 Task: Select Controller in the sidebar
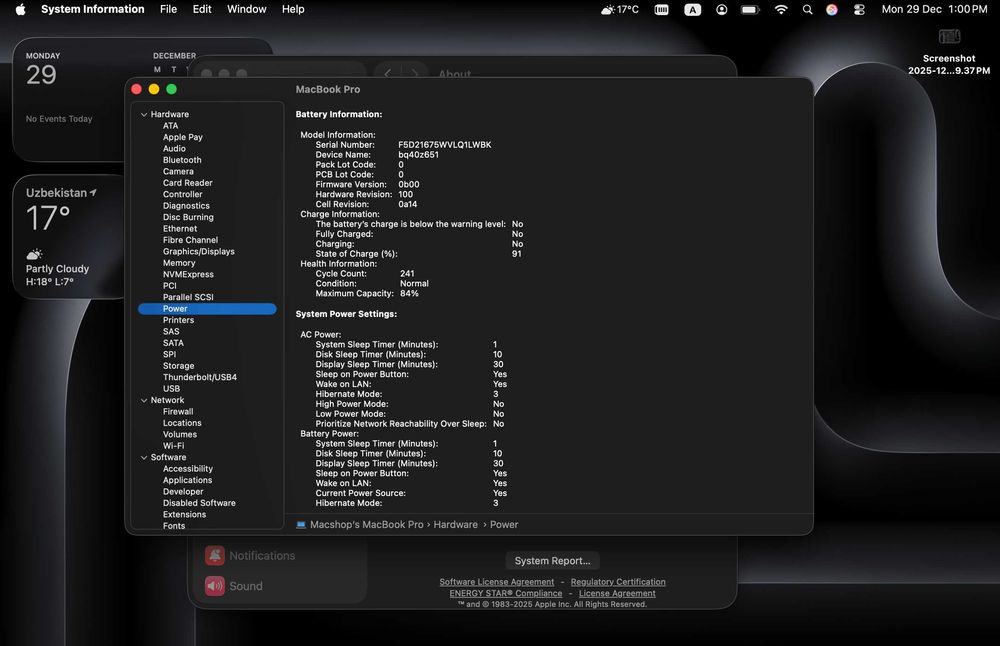point(182,195)
